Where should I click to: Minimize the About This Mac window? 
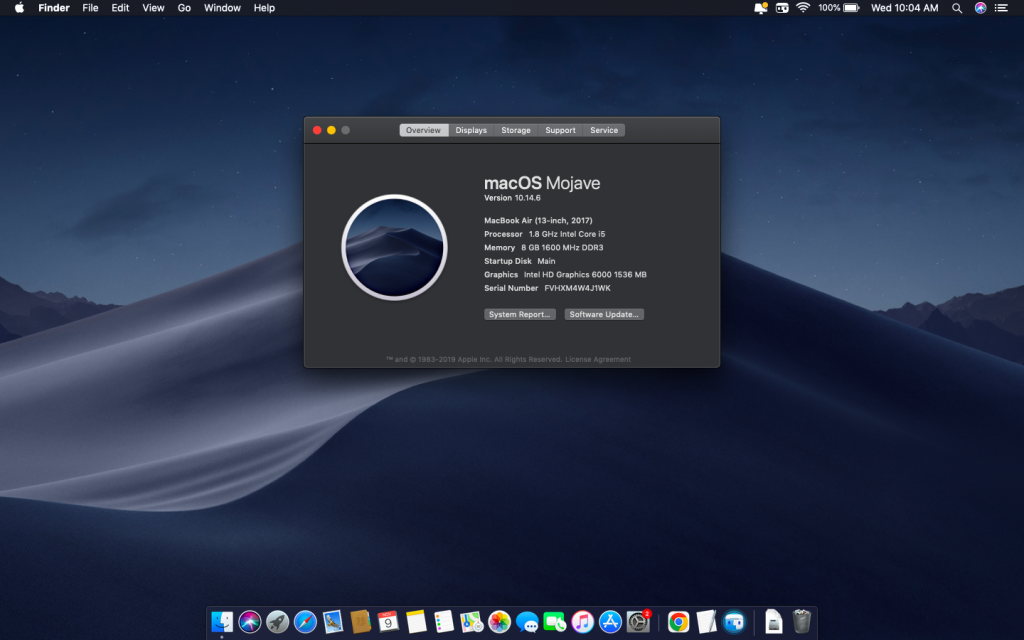(332, 130)
